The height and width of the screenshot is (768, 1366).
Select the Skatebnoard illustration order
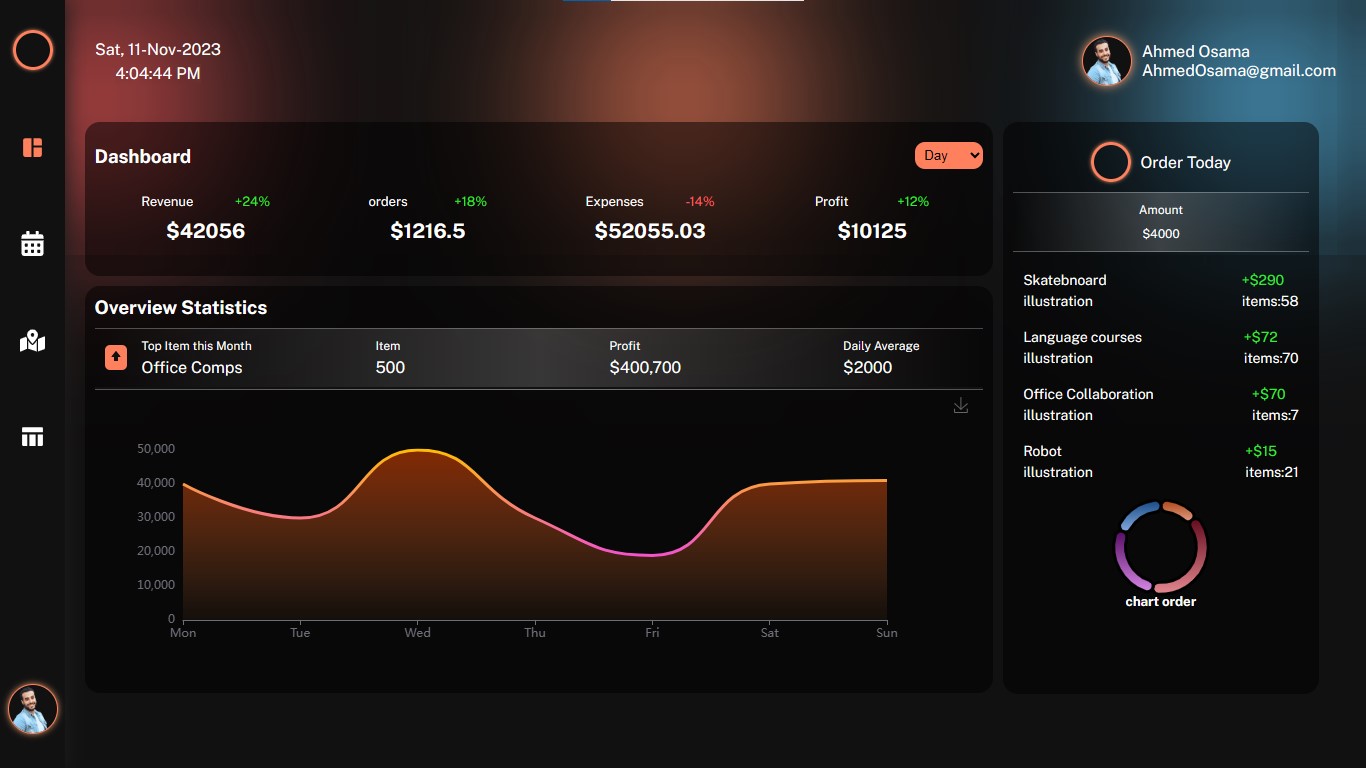pos(1064,290)
